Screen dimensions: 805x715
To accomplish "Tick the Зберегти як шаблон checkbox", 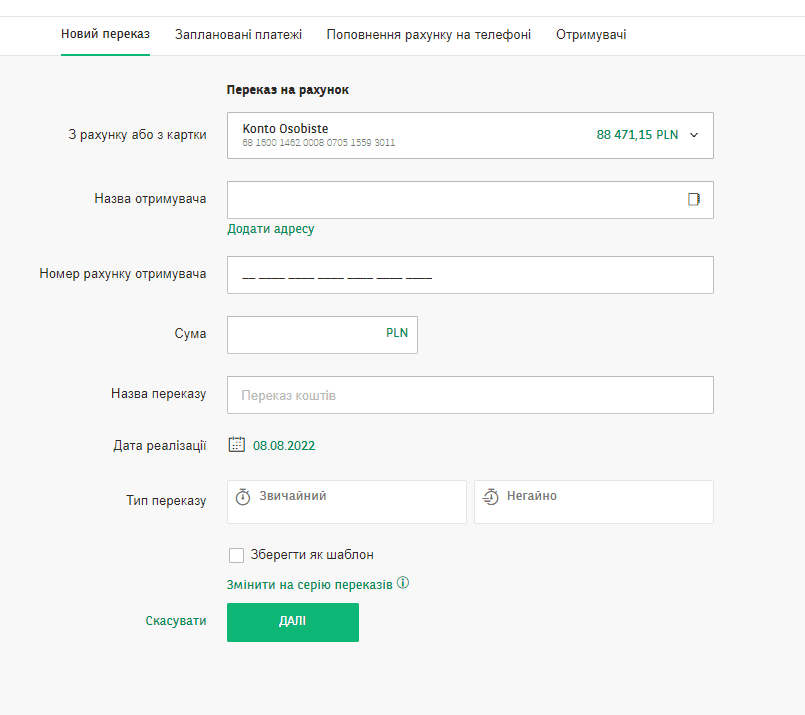I will [x=237, y=555].
